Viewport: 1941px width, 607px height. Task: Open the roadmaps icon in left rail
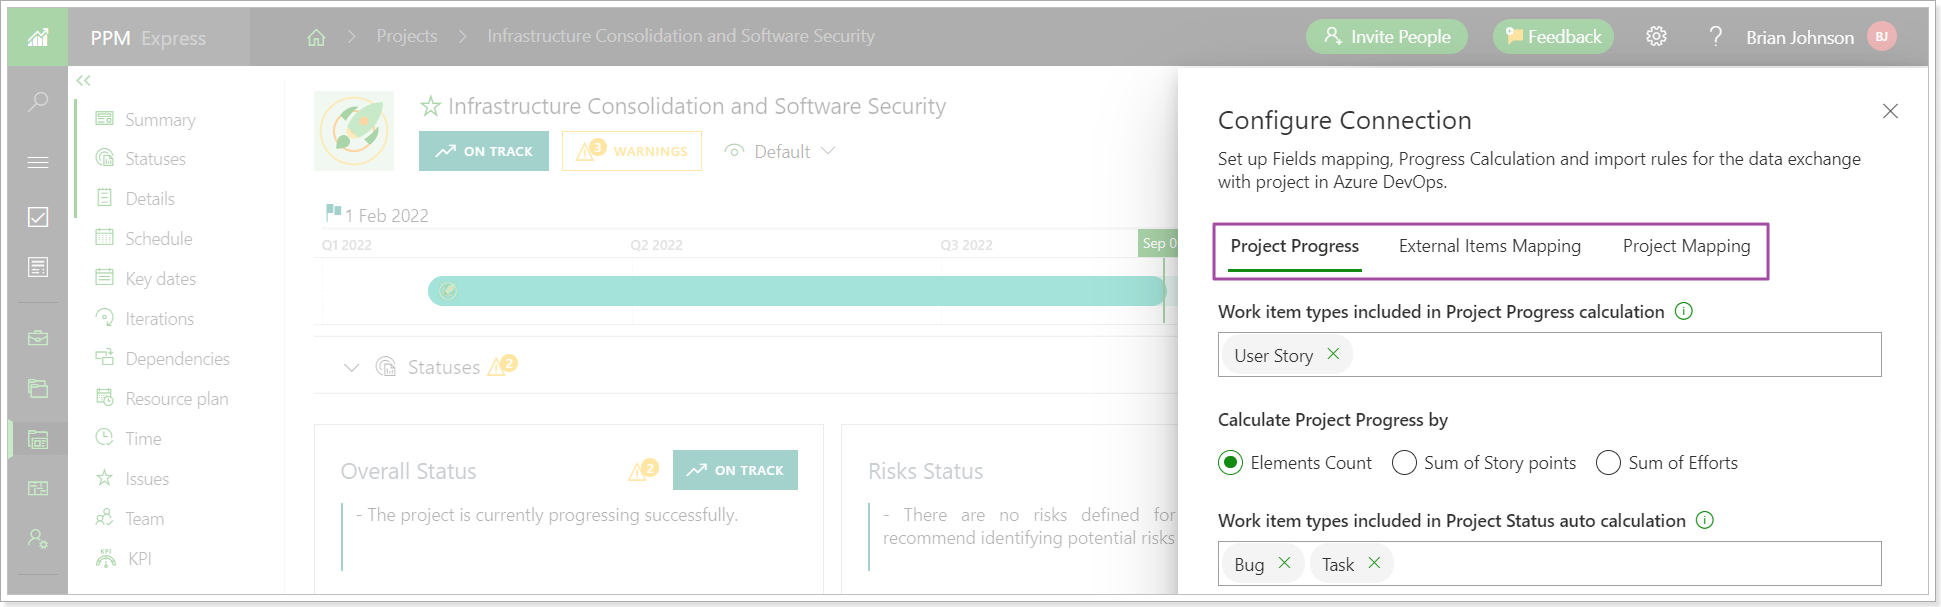click(38, 488)
